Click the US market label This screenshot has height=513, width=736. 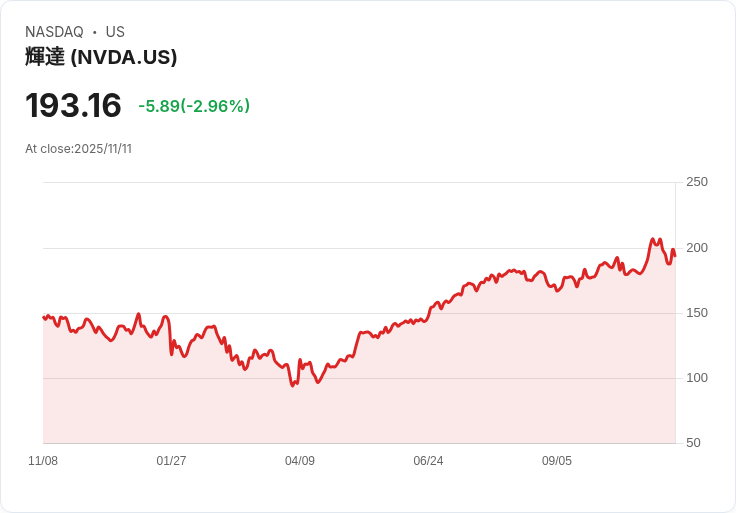(115, 32)
